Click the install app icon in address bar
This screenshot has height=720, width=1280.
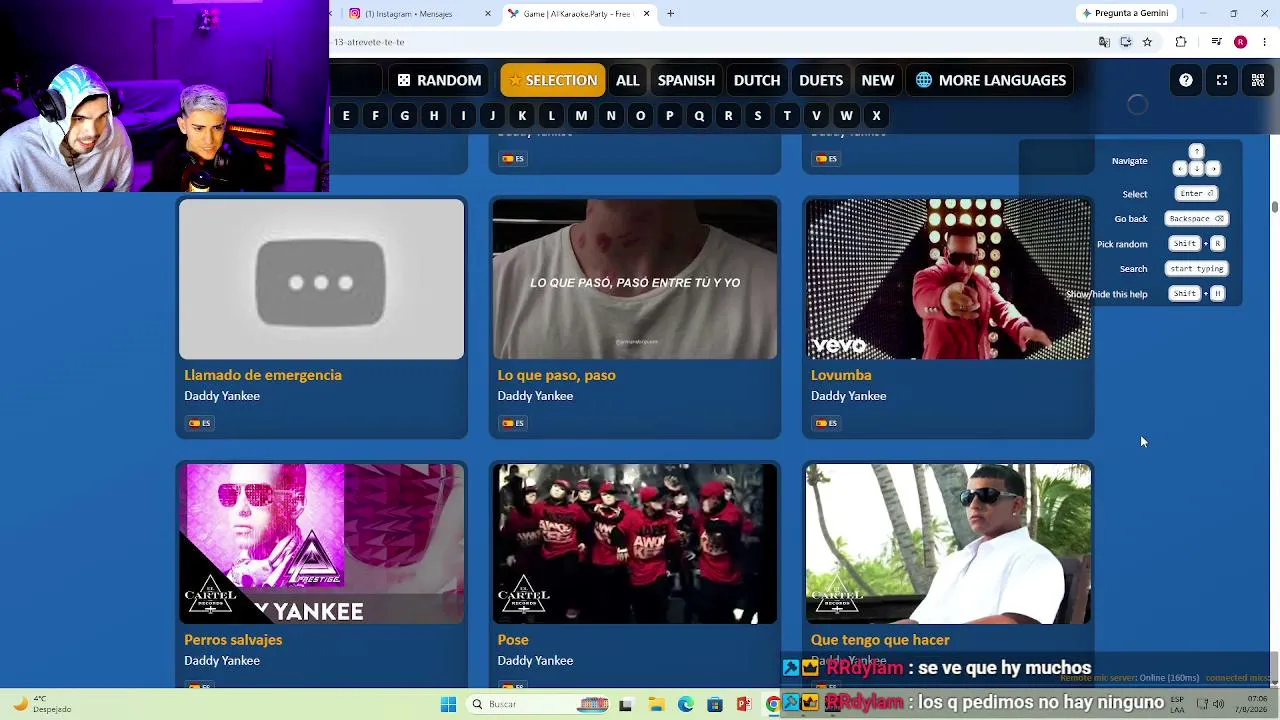(x=1126, y=42)
